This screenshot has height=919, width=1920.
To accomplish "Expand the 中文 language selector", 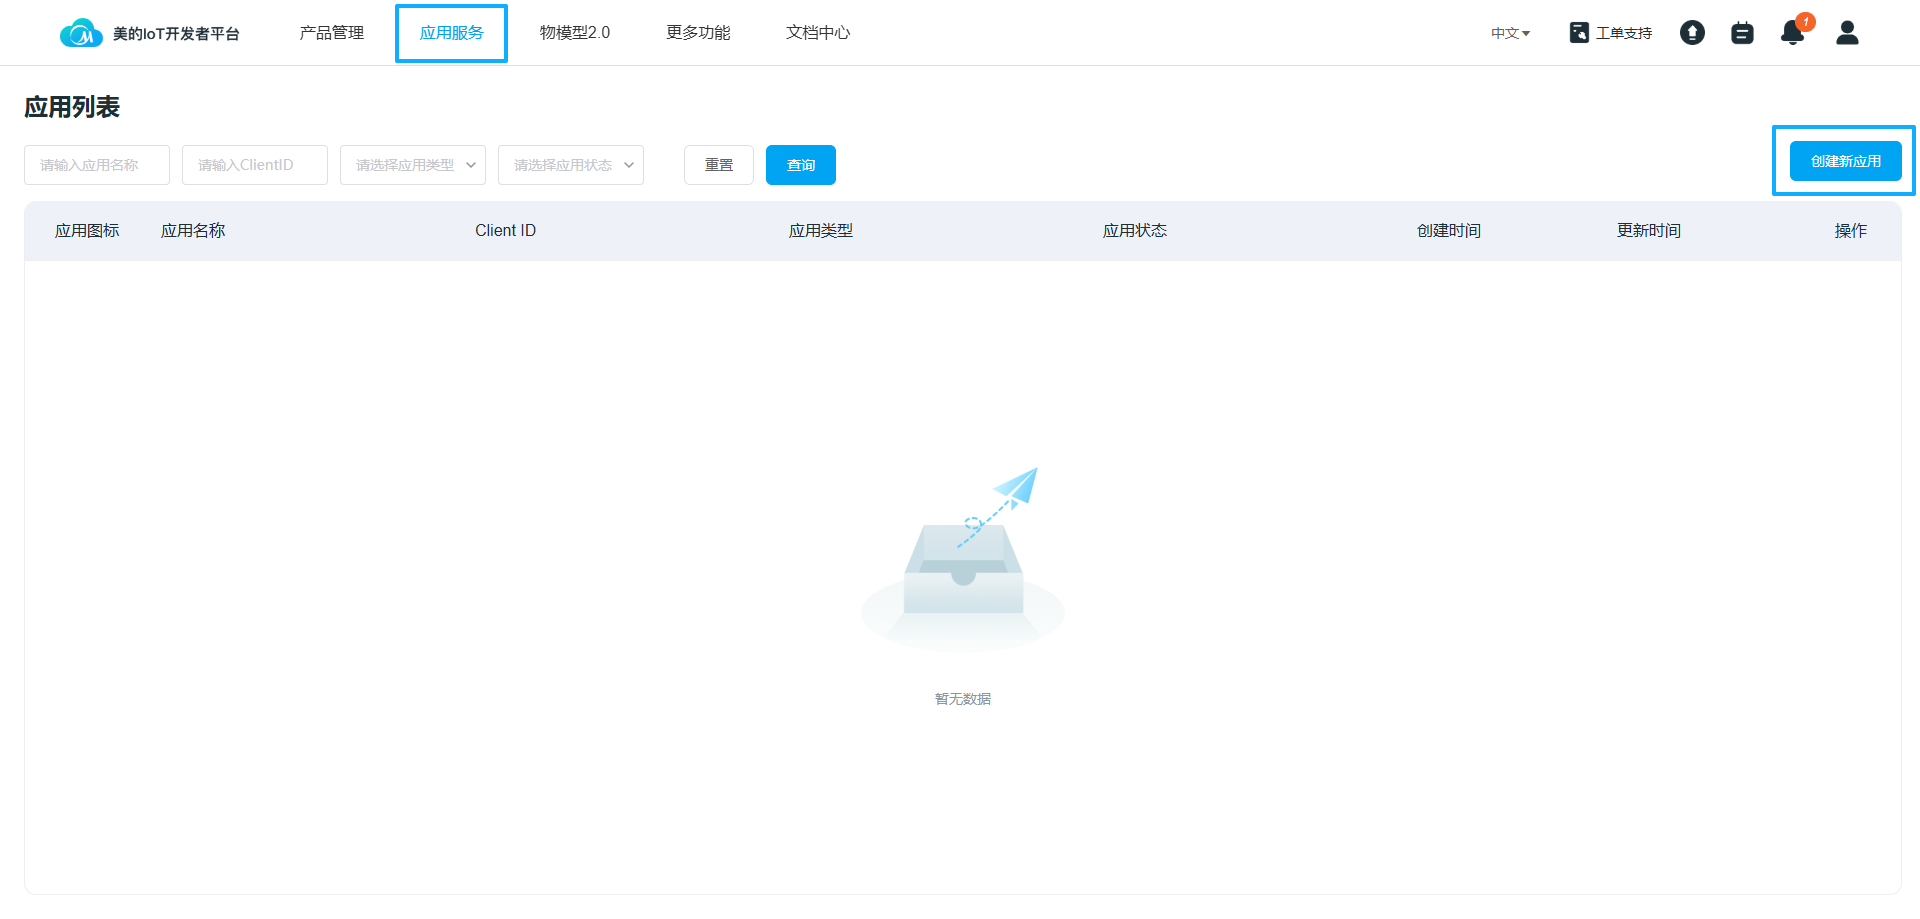I will 1510,33.
